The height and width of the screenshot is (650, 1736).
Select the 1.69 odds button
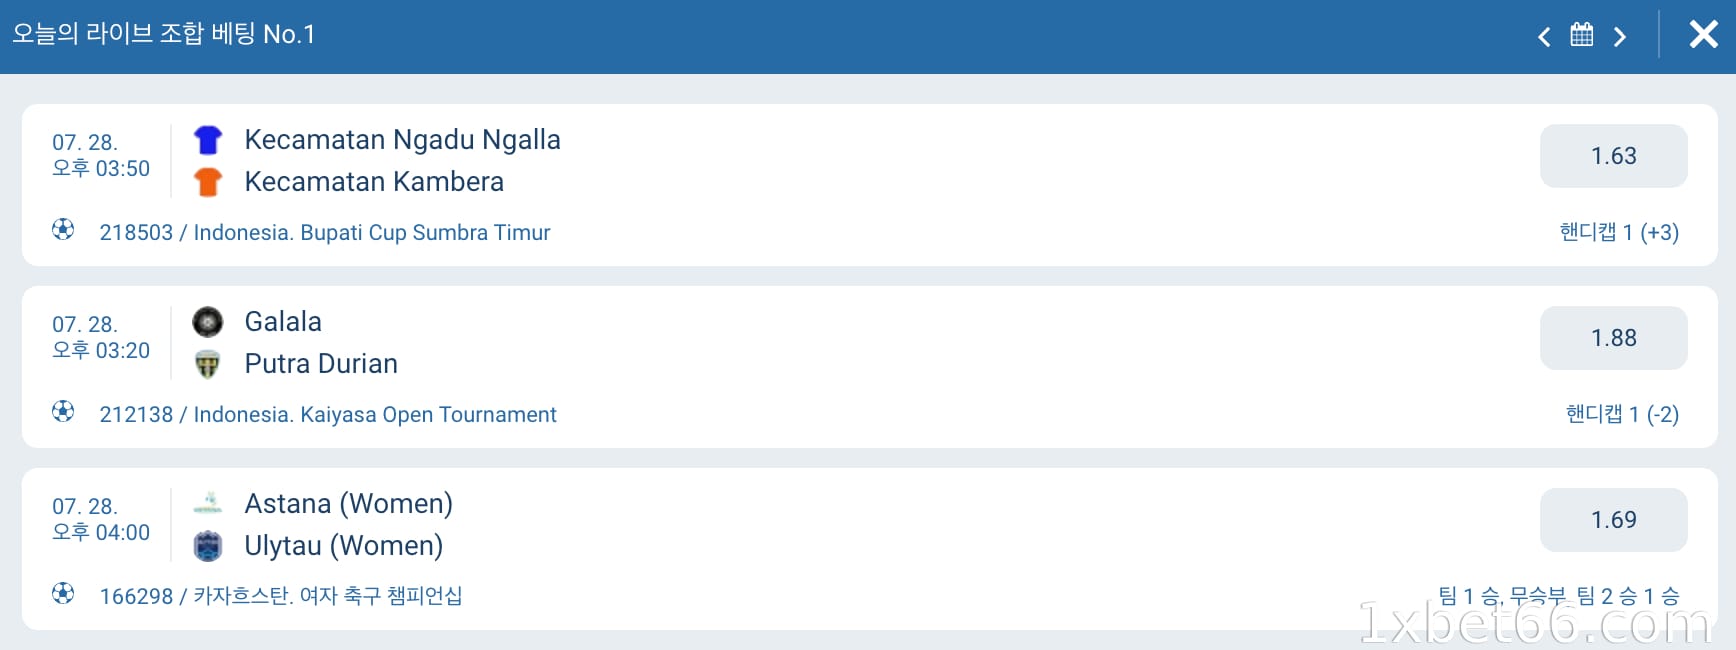pos(1613,520)
